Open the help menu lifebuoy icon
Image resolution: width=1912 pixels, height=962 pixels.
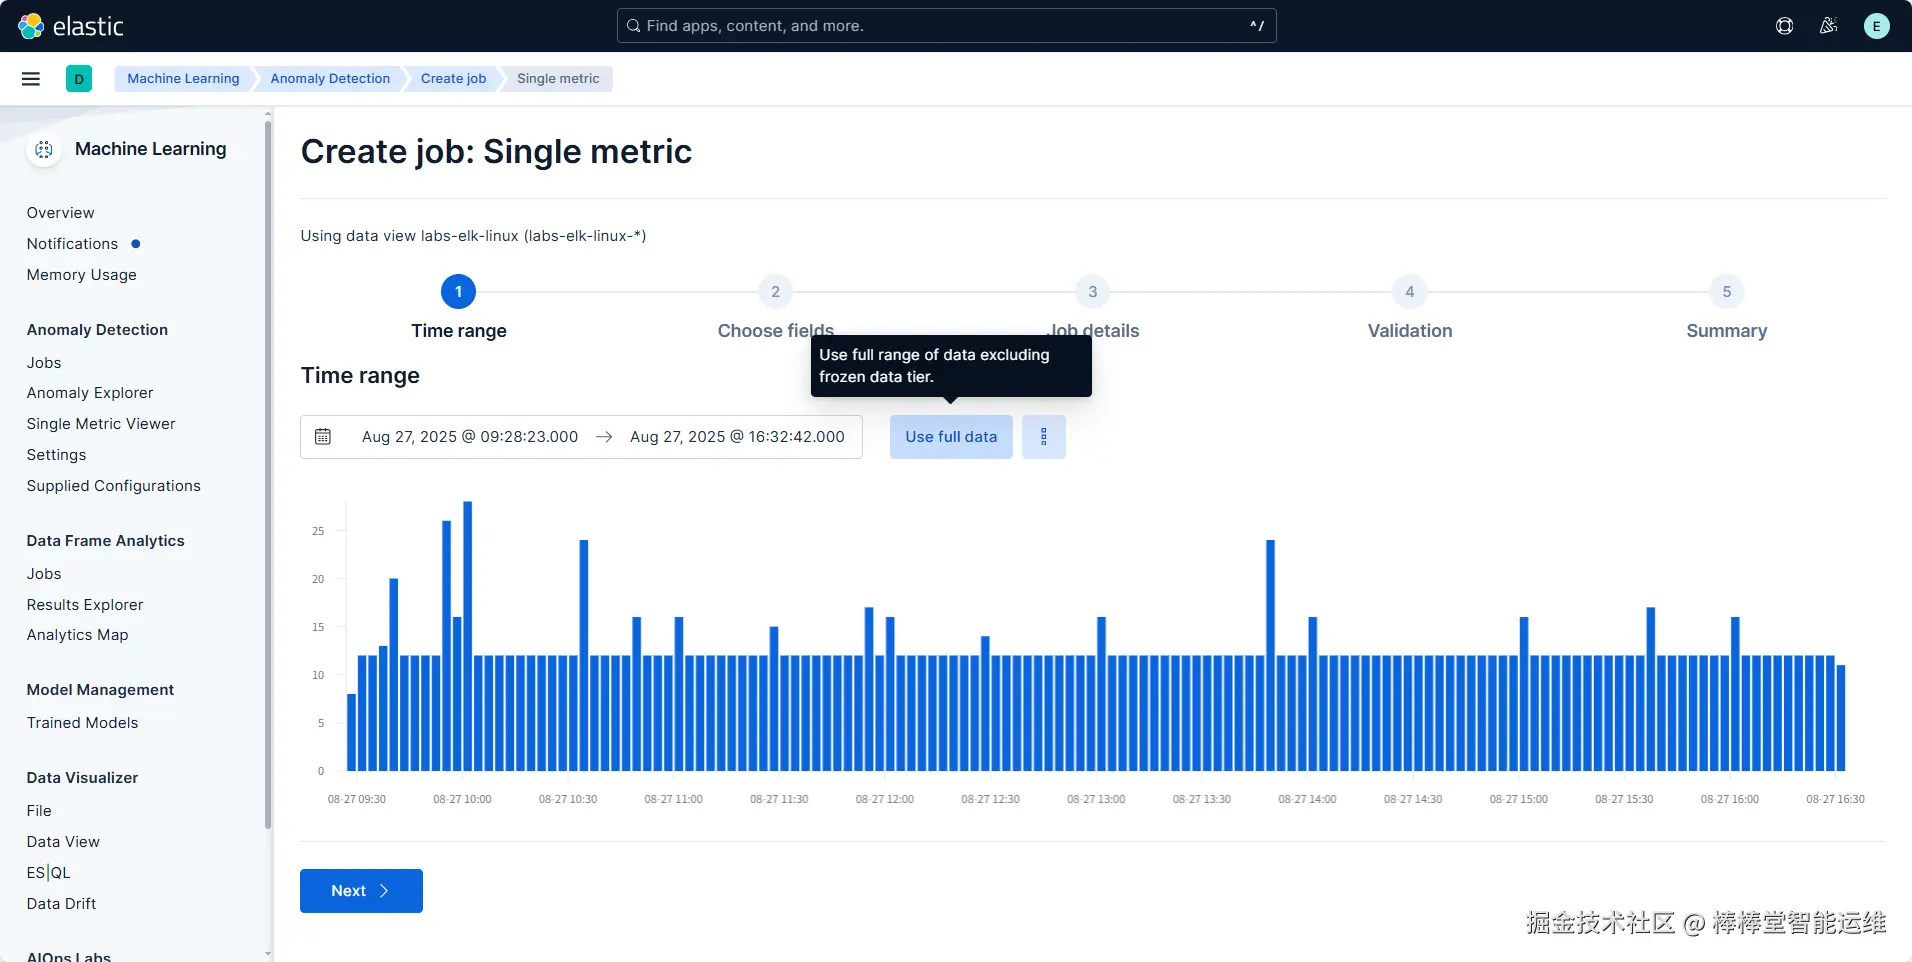pos(1784,26)
